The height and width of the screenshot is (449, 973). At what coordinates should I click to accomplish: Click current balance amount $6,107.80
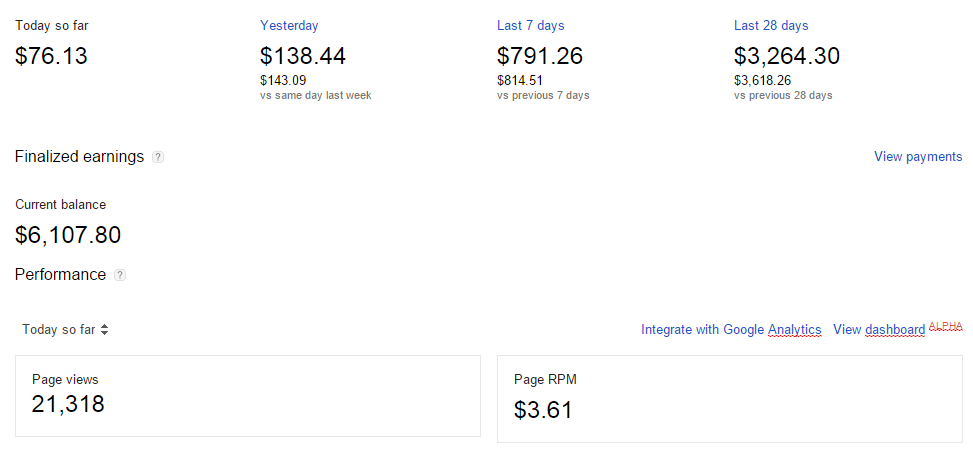(x=68, y=235)
